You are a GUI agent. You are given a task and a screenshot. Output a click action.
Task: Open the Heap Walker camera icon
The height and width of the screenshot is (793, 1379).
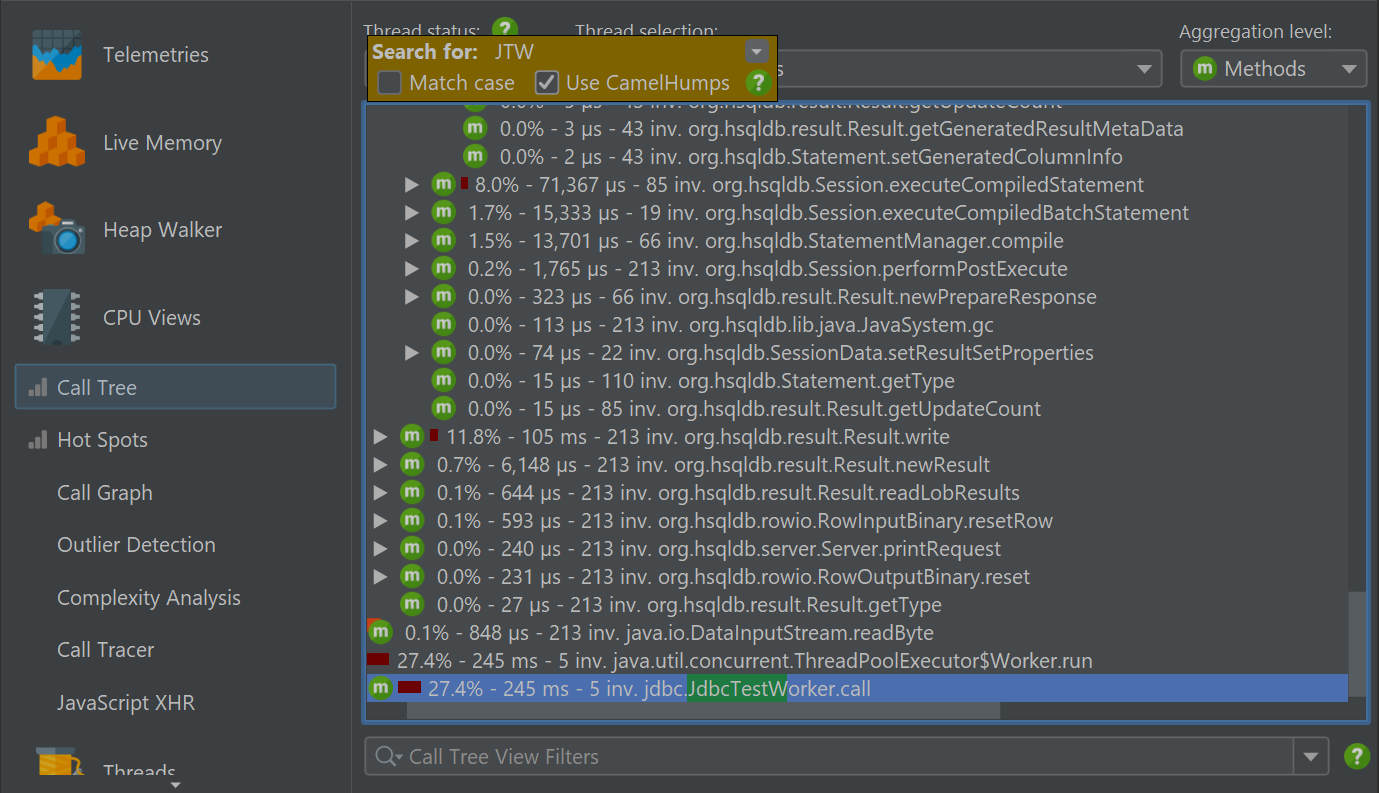click(x=56, y=229)
